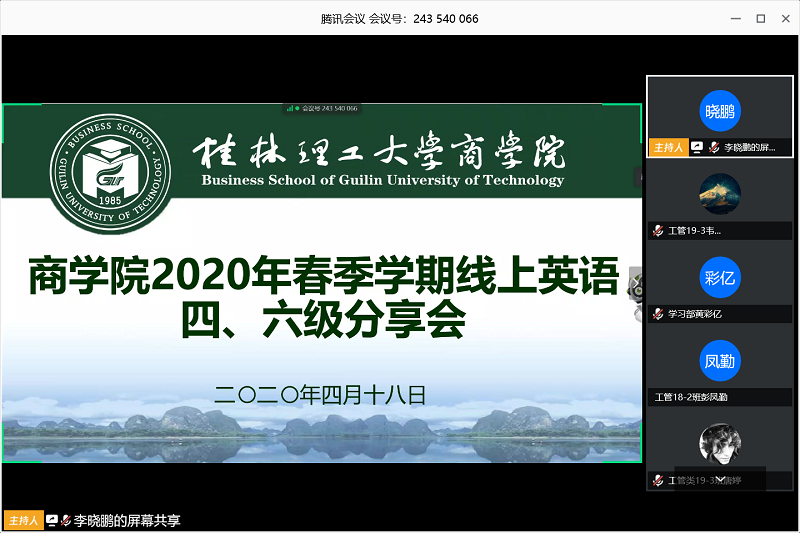
Task: Click muted mic icon beside 工管19-3韦
Action: tap(657, 231)
